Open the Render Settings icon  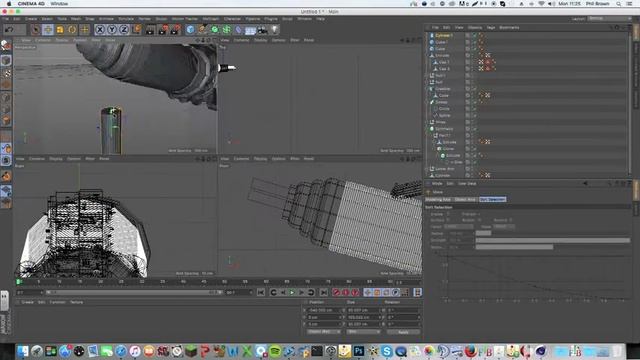pos(176,29)
